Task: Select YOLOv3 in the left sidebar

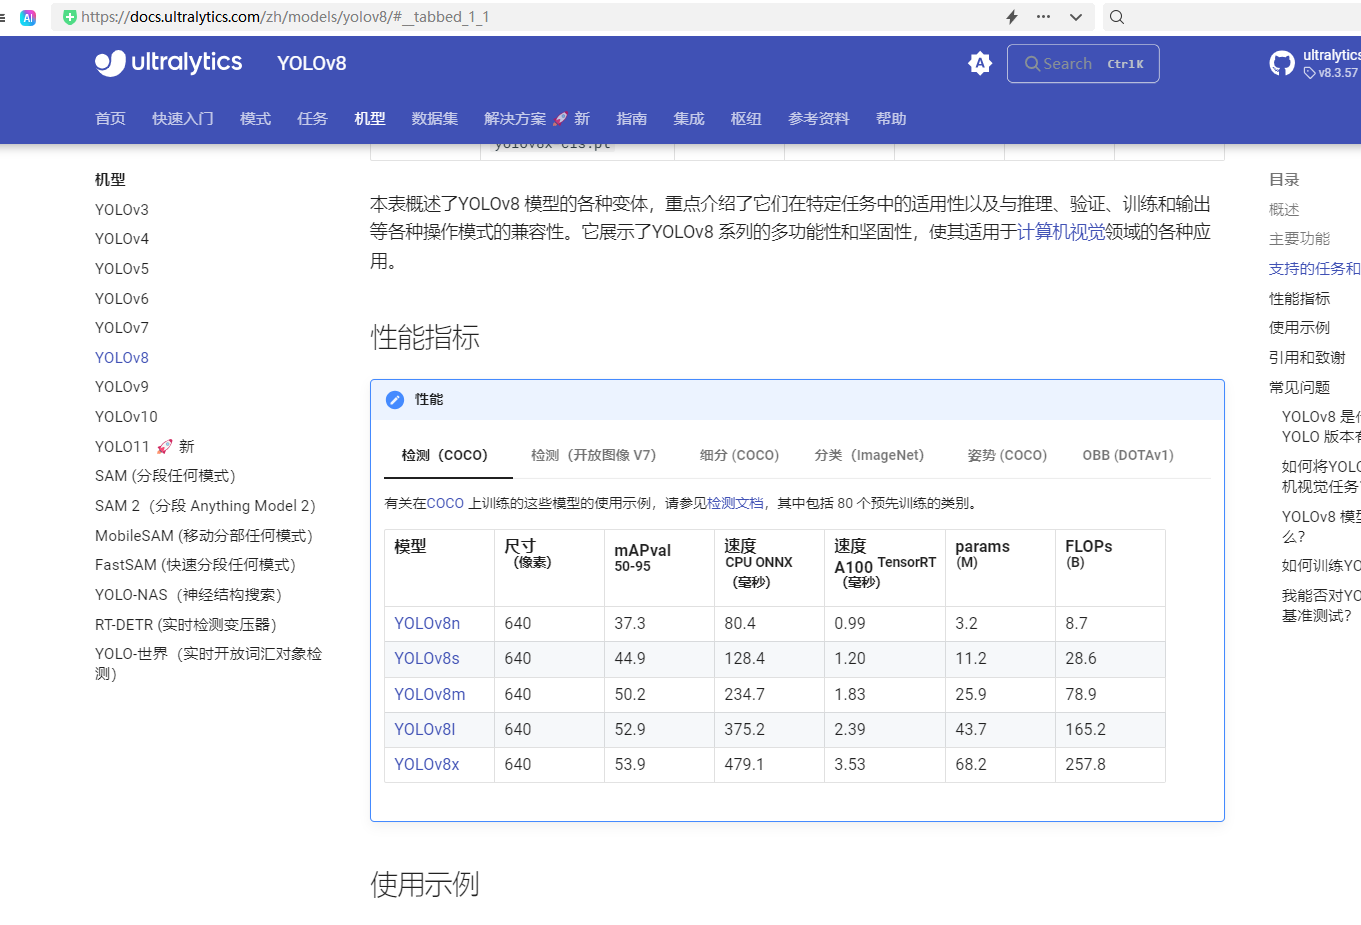Action: click(122, 210)
